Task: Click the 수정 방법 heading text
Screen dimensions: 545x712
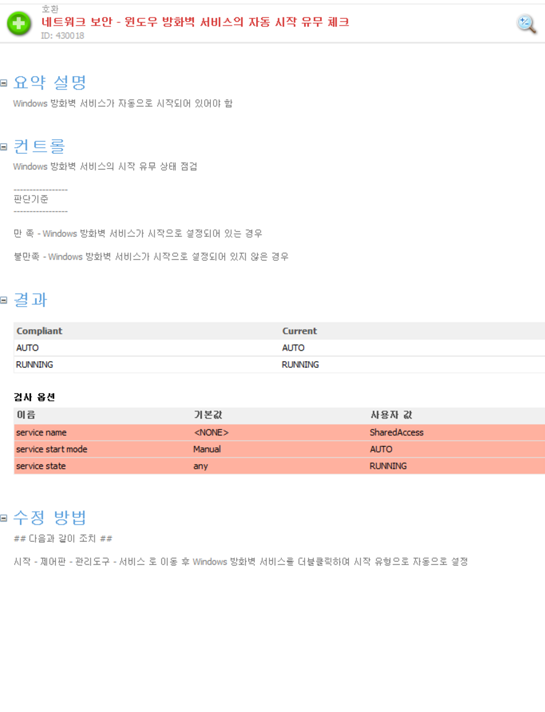Action: 50,517
